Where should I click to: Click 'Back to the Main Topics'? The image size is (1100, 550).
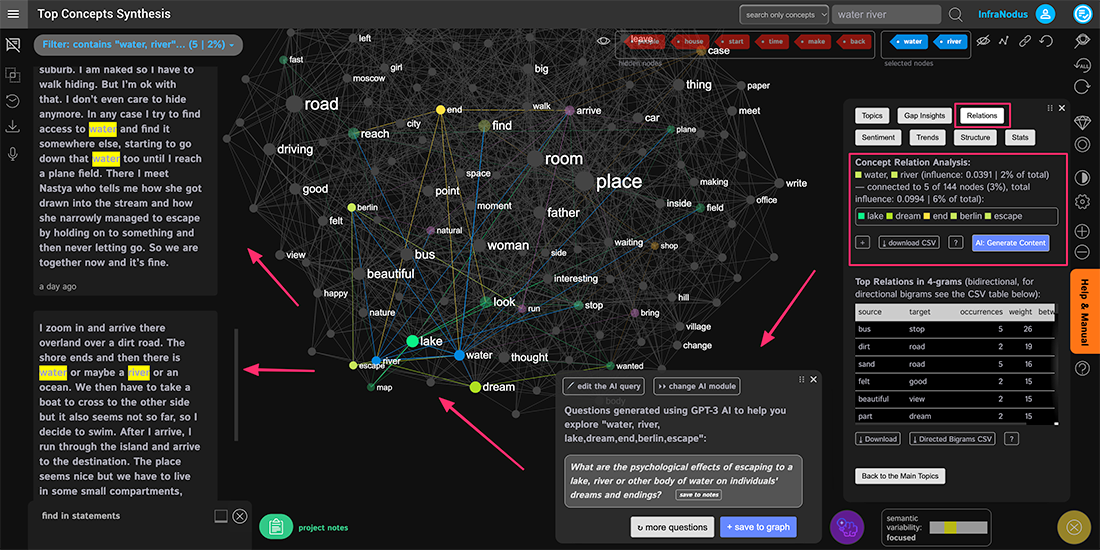pos(901,476)
